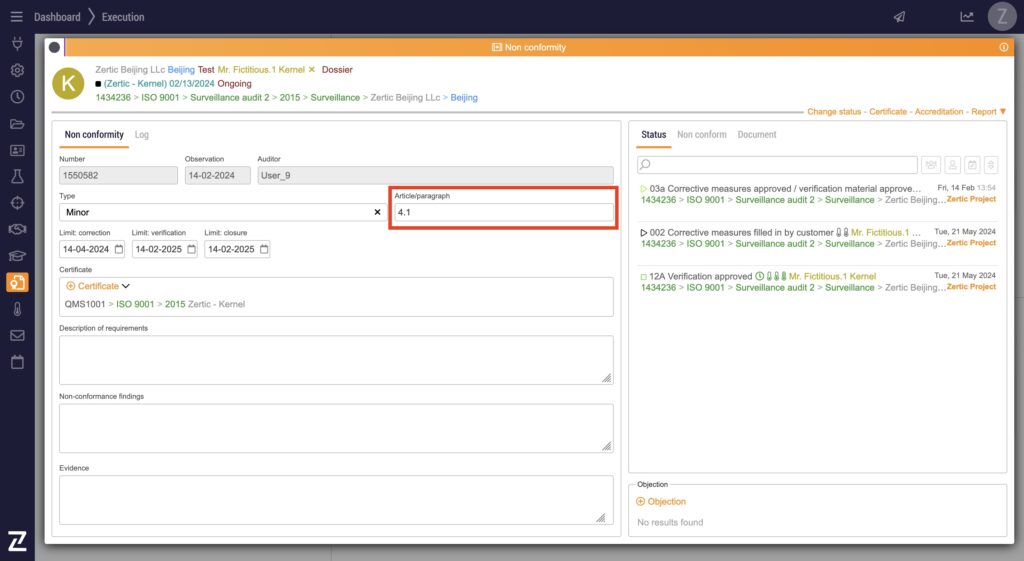Switch to the Log tab
Viewport: 1024px width, 561px height.
pos(142,135)
